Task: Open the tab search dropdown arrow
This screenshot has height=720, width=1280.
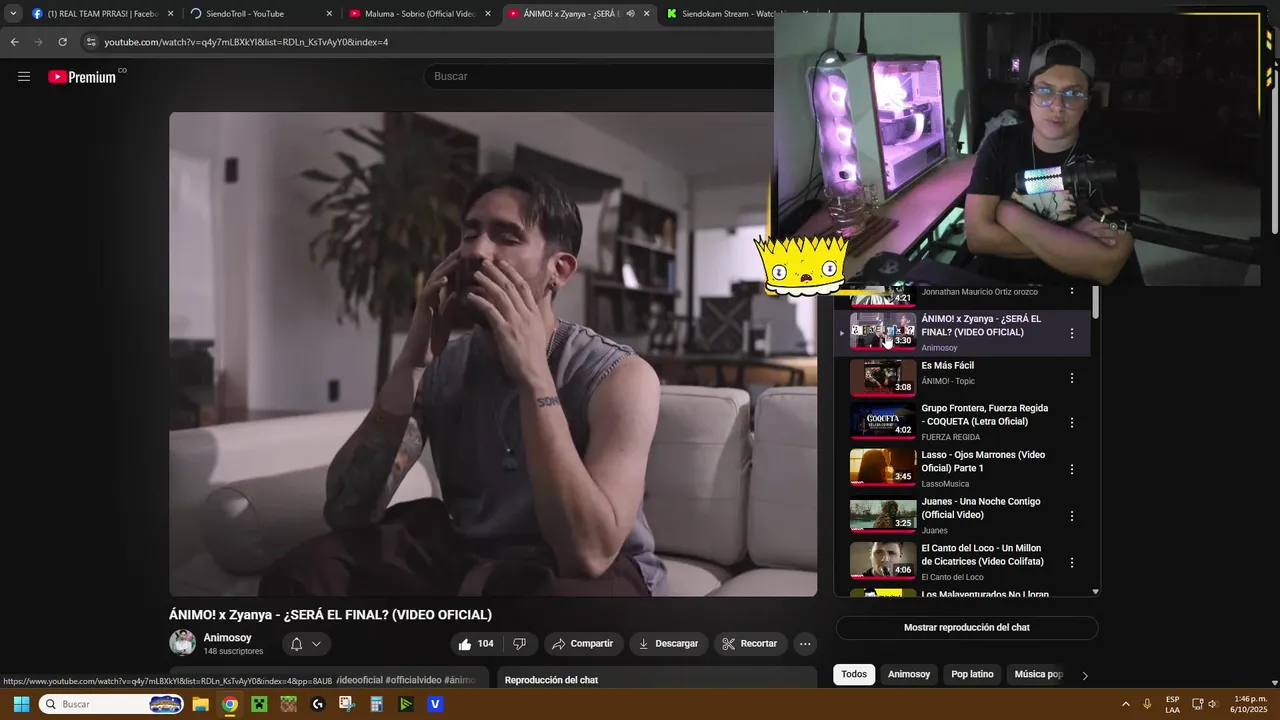Action: (13, 14)
